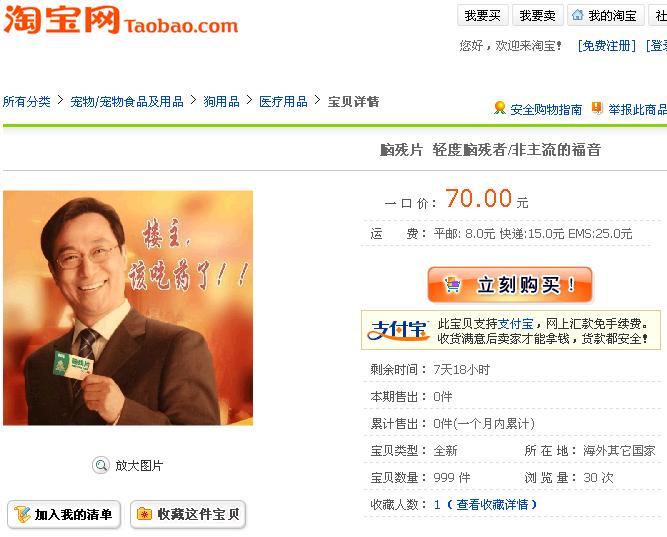This screenshot has width=667, height=537.
Task: Click the pencil icon on 加入我的清单
Action: coord(22,514)
